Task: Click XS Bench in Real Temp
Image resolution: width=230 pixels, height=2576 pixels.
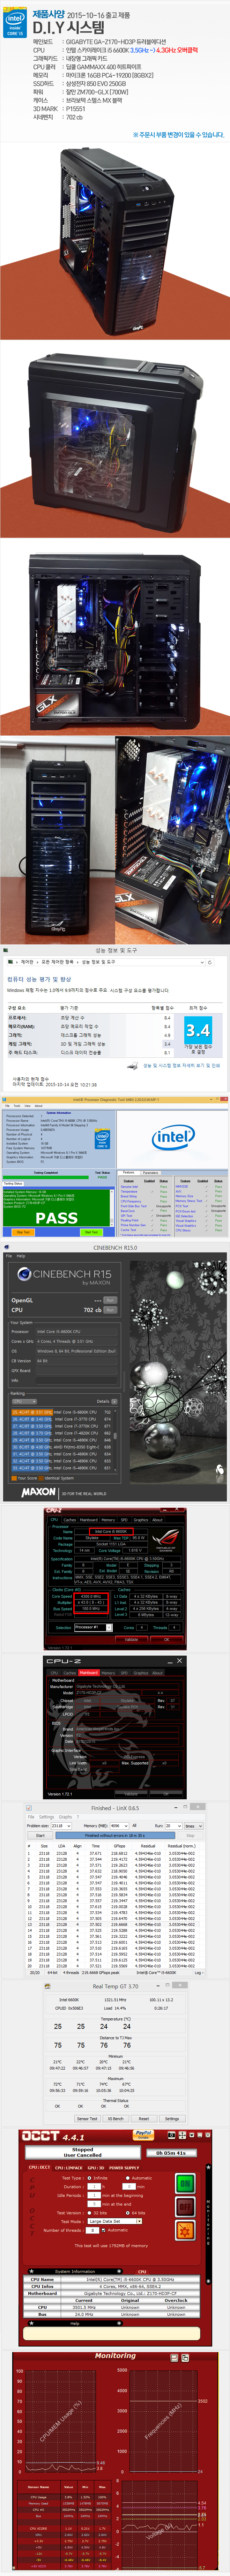Action: pyautogui.click(x=116, y=2119)
